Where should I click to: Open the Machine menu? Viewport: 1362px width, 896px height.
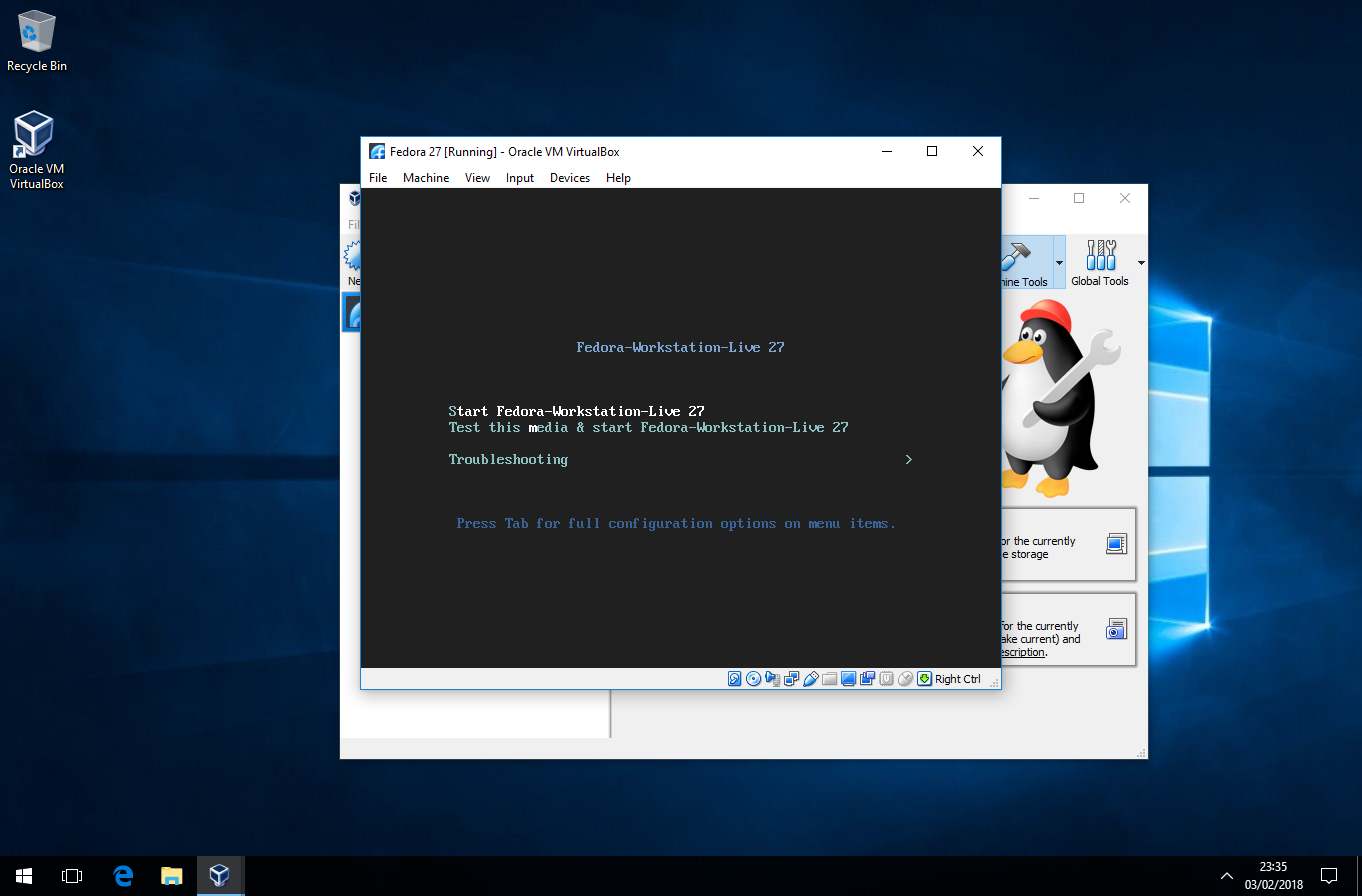click(x=426, y=178)
